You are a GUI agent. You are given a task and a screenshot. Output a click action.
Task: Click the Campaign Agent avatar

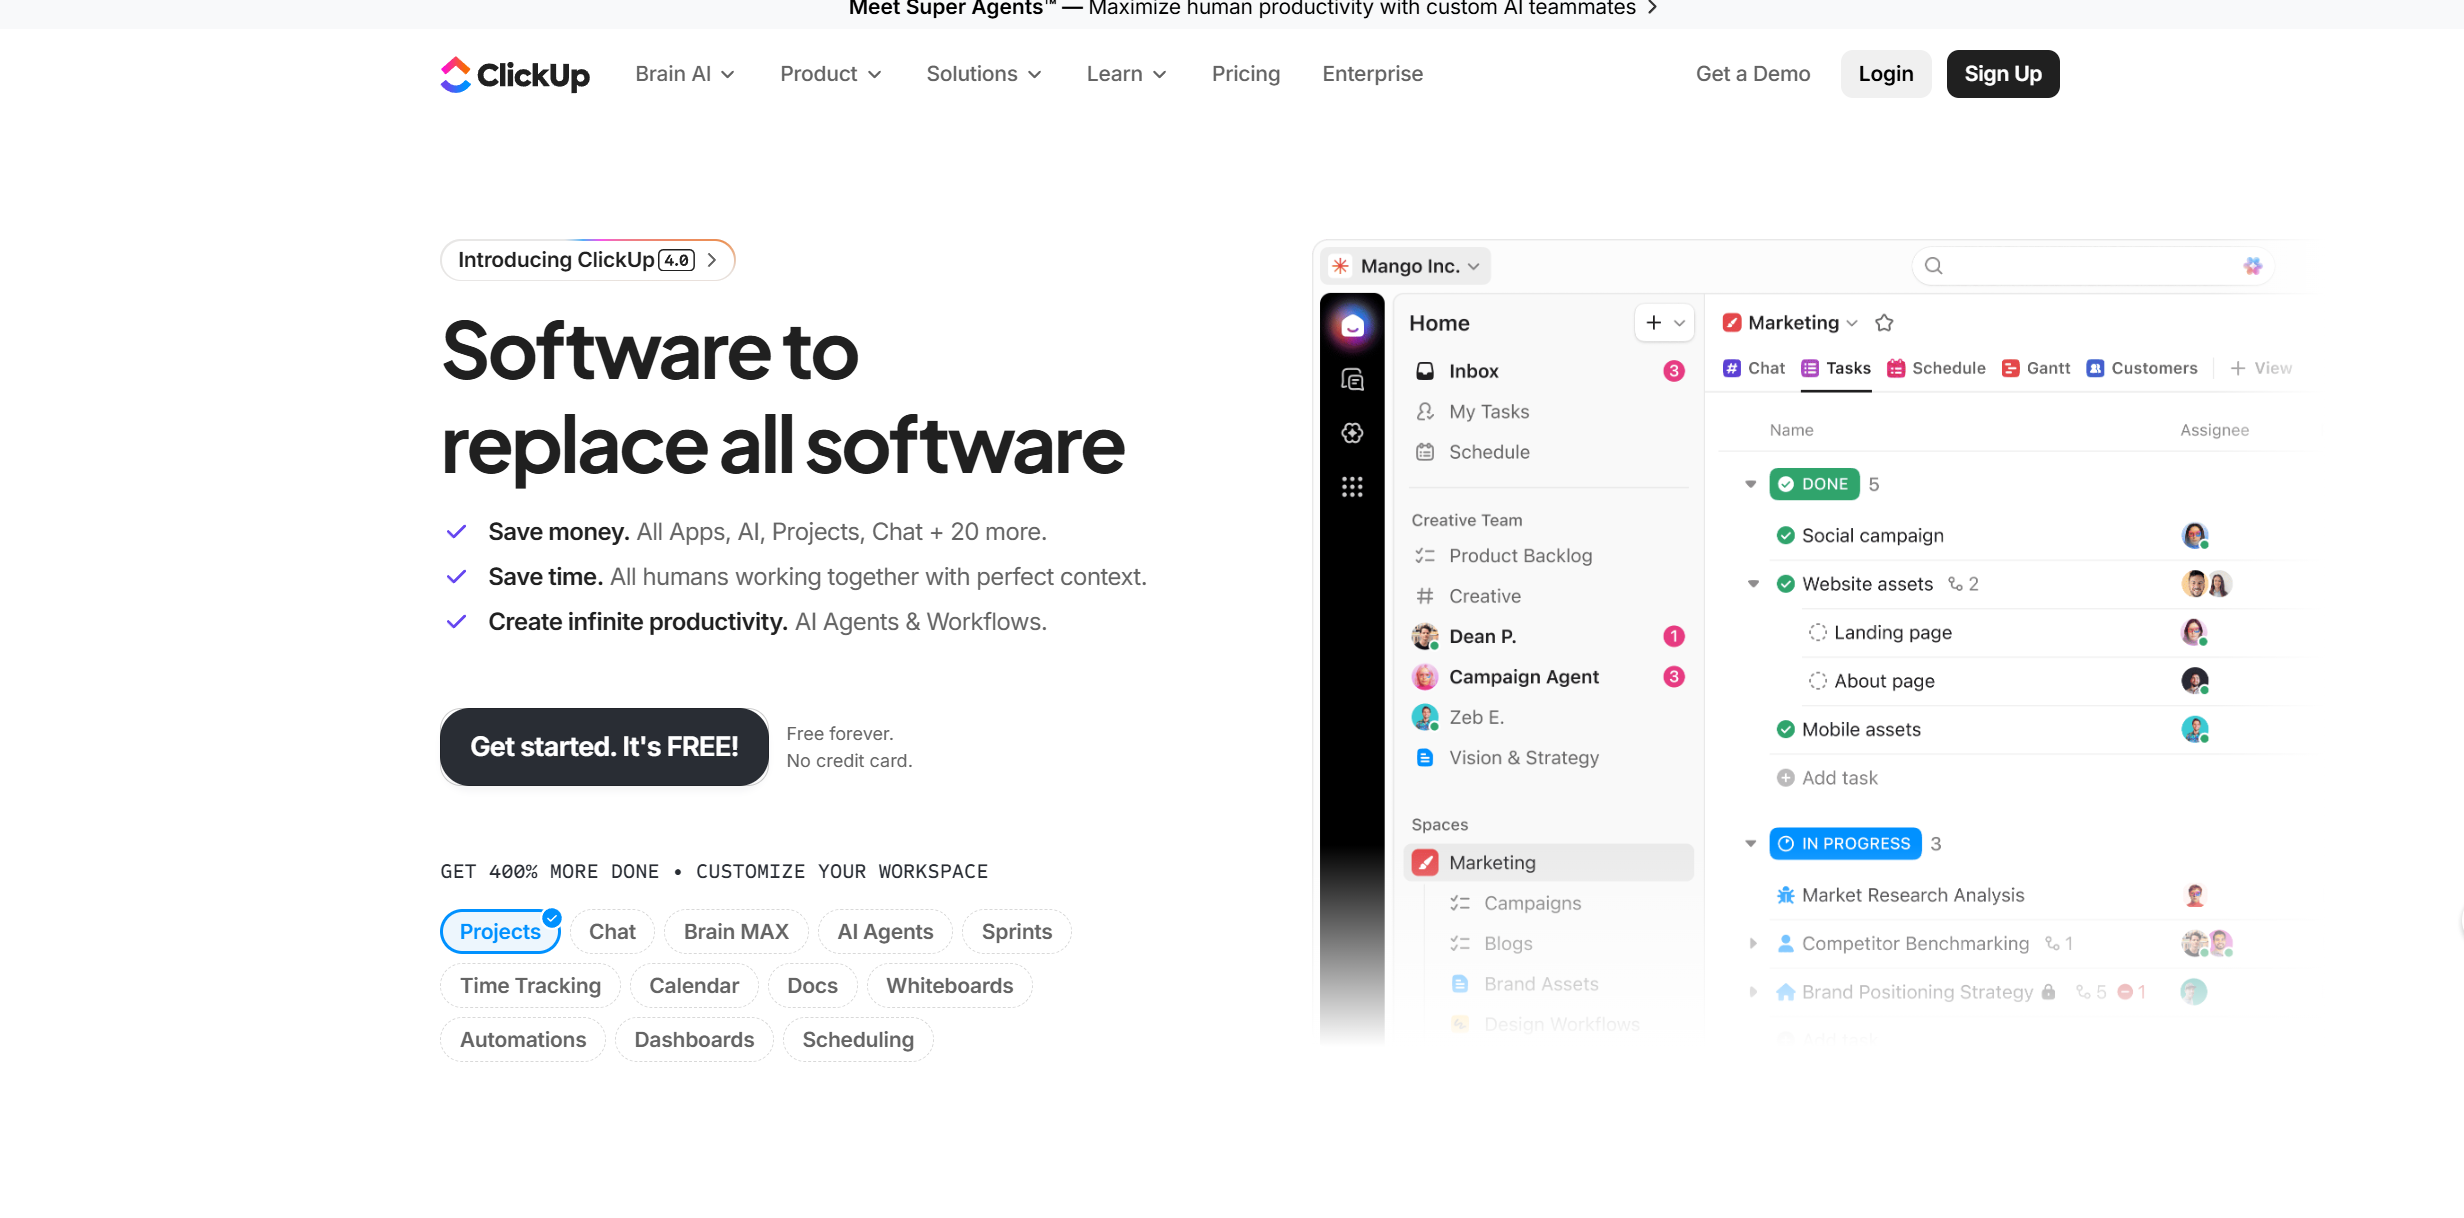[1425, 677]
